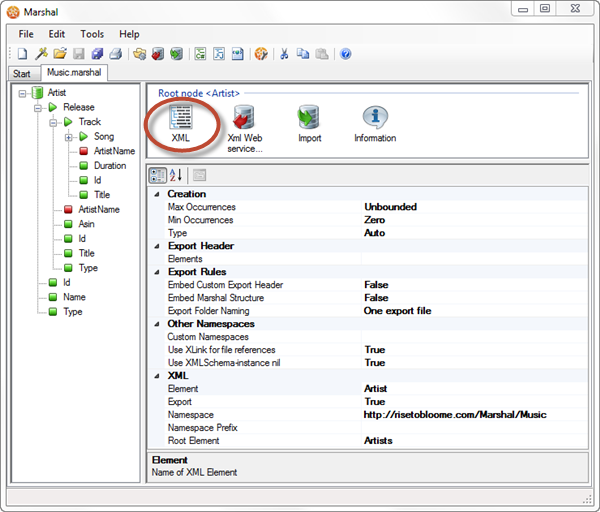This screenshot has height=512, width=600.
Task: Click the Custom Namespaces property row
Action: coord(376,337)
